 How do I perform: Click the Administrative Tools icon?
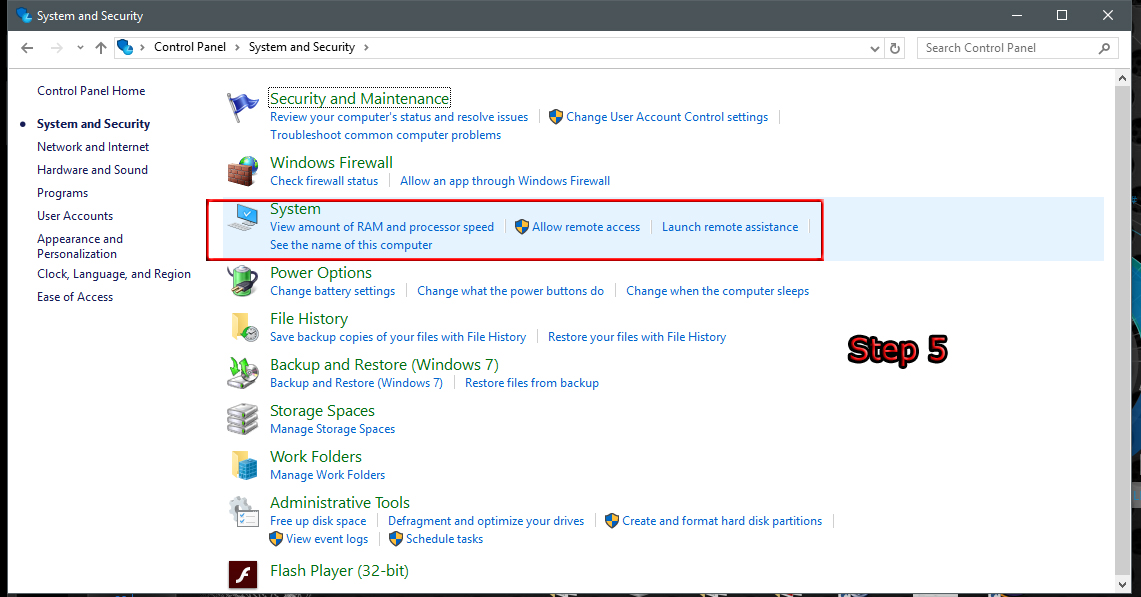[243, 511]
